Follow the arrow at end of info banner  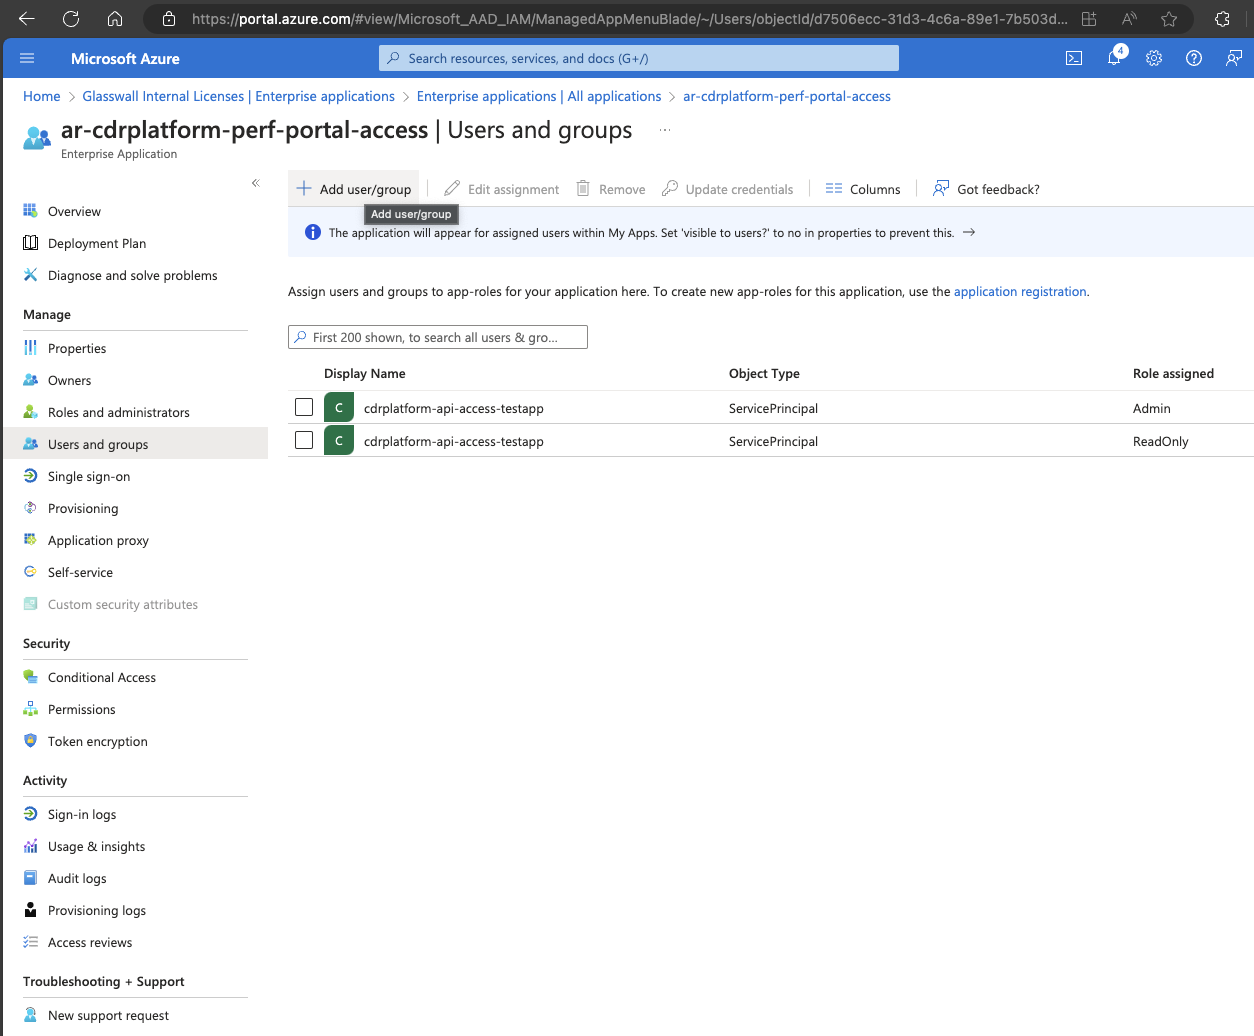(x=969, y=232)
